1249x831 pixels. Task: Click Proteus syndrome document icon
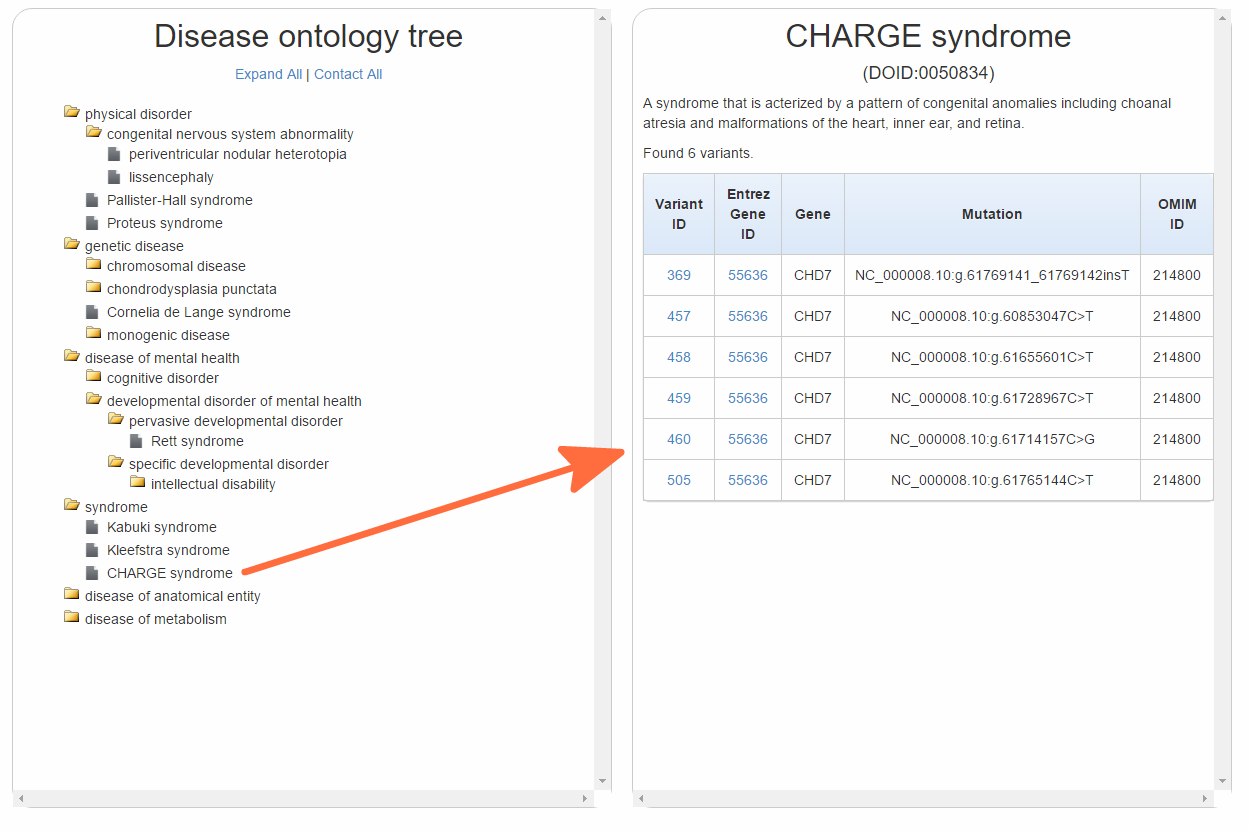92,223
